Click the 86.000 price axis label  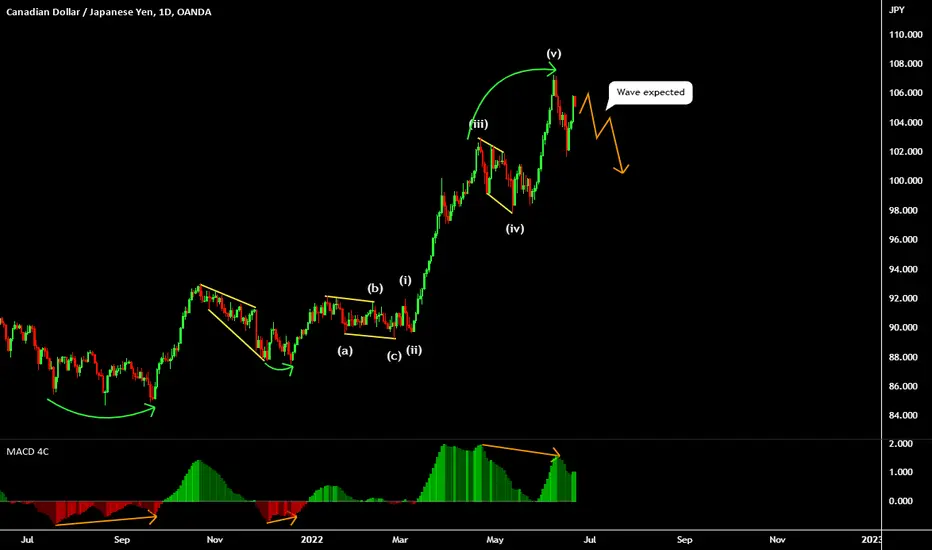coord(905,386)
